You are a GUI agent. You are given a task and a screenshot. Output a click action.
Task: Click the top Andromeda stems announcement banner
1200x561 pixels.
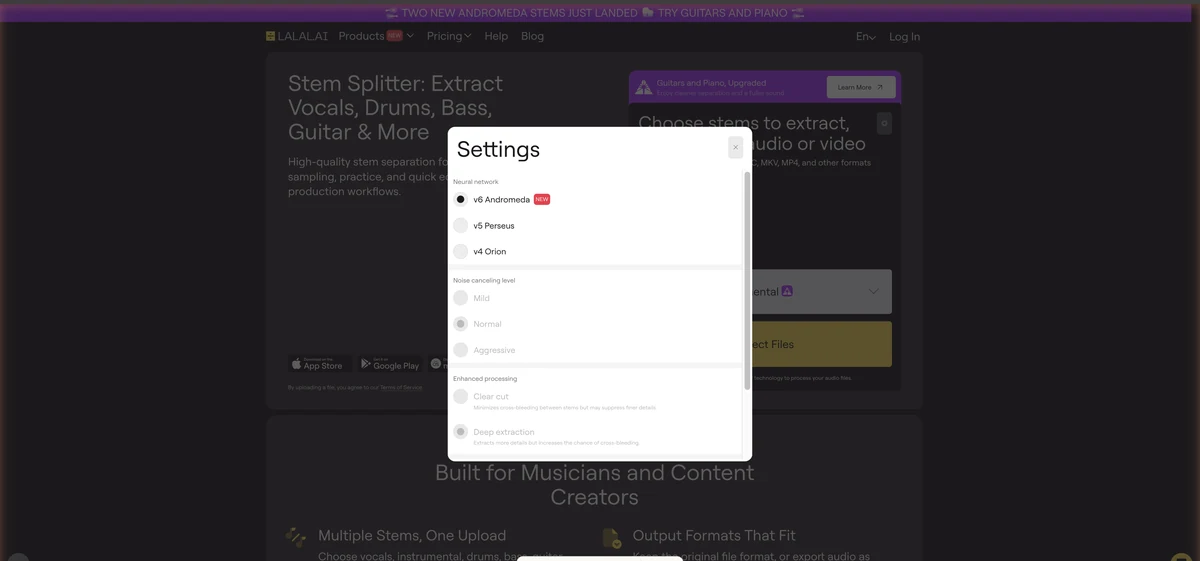595,13
